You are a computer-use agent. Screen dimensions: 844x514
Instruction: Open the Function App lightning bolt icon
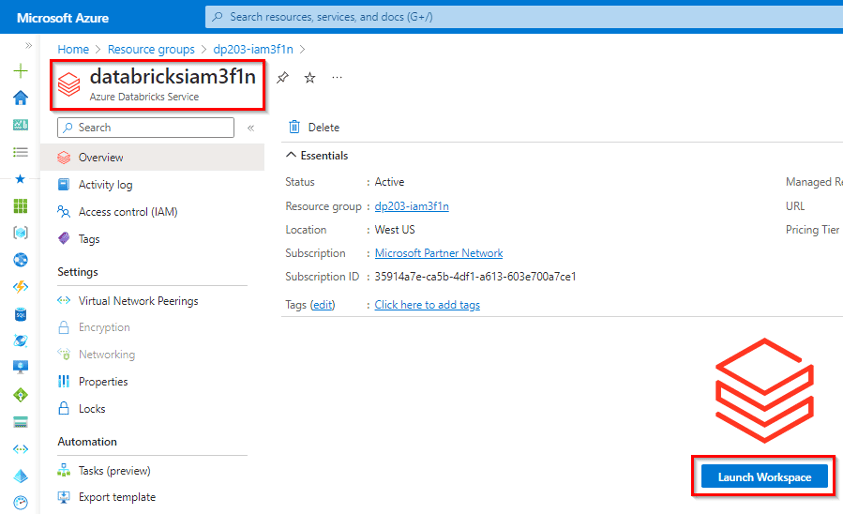point(20,287)
